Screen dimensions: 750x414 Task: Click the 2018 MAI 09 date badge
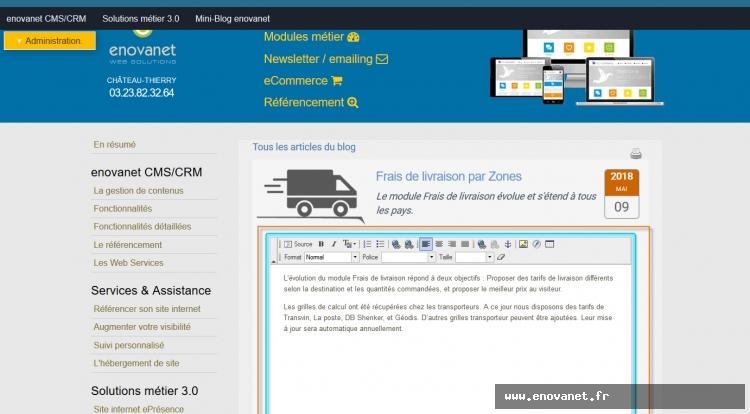click(621, 194)
